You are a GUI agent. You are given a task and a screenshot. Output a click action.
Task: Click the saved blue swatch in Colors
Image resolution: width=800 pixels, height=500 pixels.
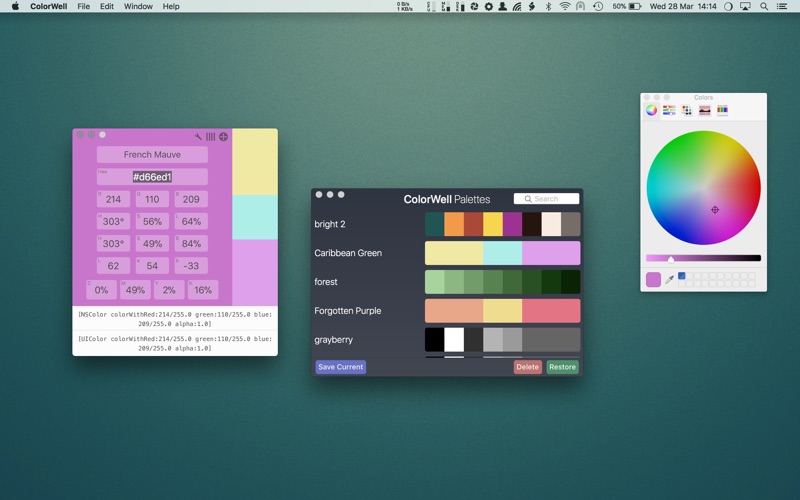(x=682, y=276)
